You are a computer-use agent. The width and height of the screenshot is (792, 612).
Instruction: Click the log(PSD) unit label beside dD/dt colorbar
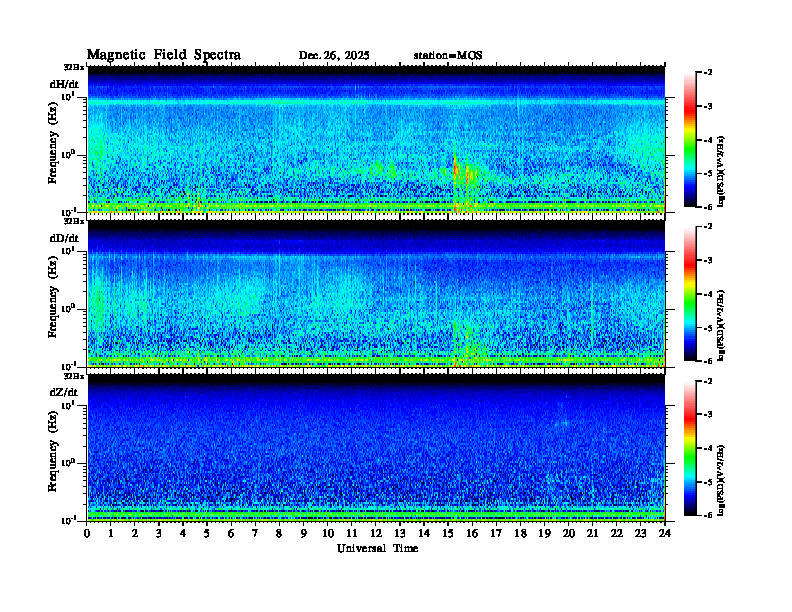coord(721,325)
